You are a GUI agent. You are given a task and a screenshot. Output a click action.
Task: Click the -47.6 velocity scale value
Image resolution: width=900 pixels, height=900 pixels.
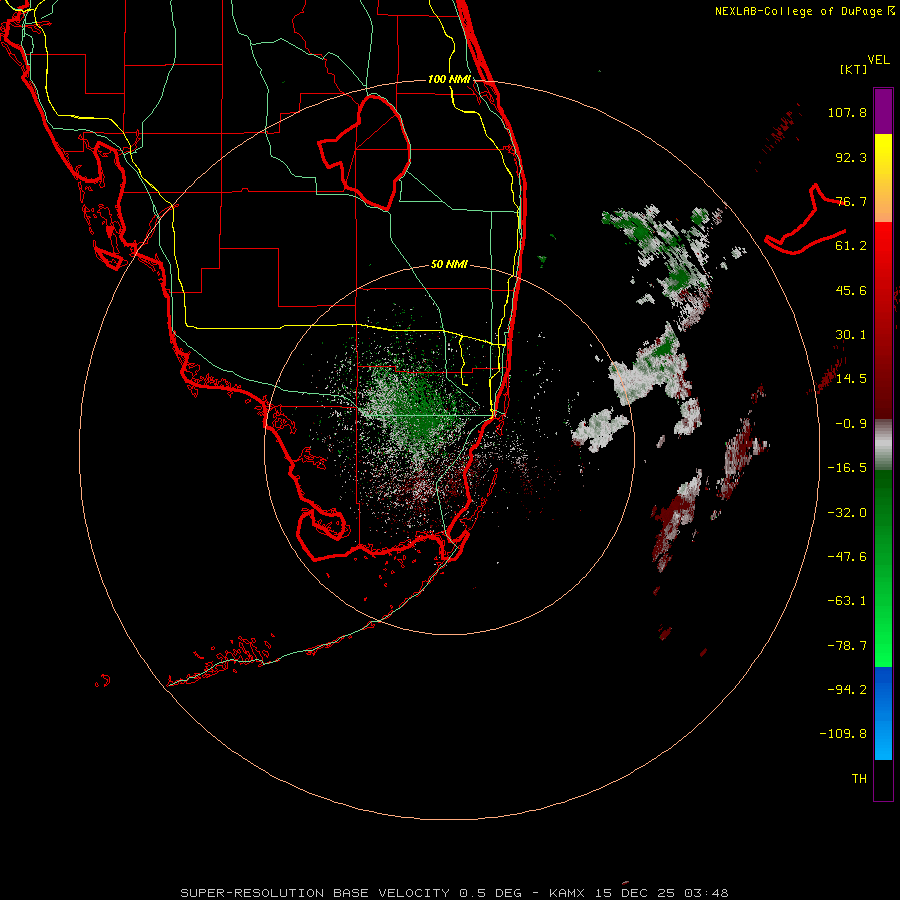(847, 557)
